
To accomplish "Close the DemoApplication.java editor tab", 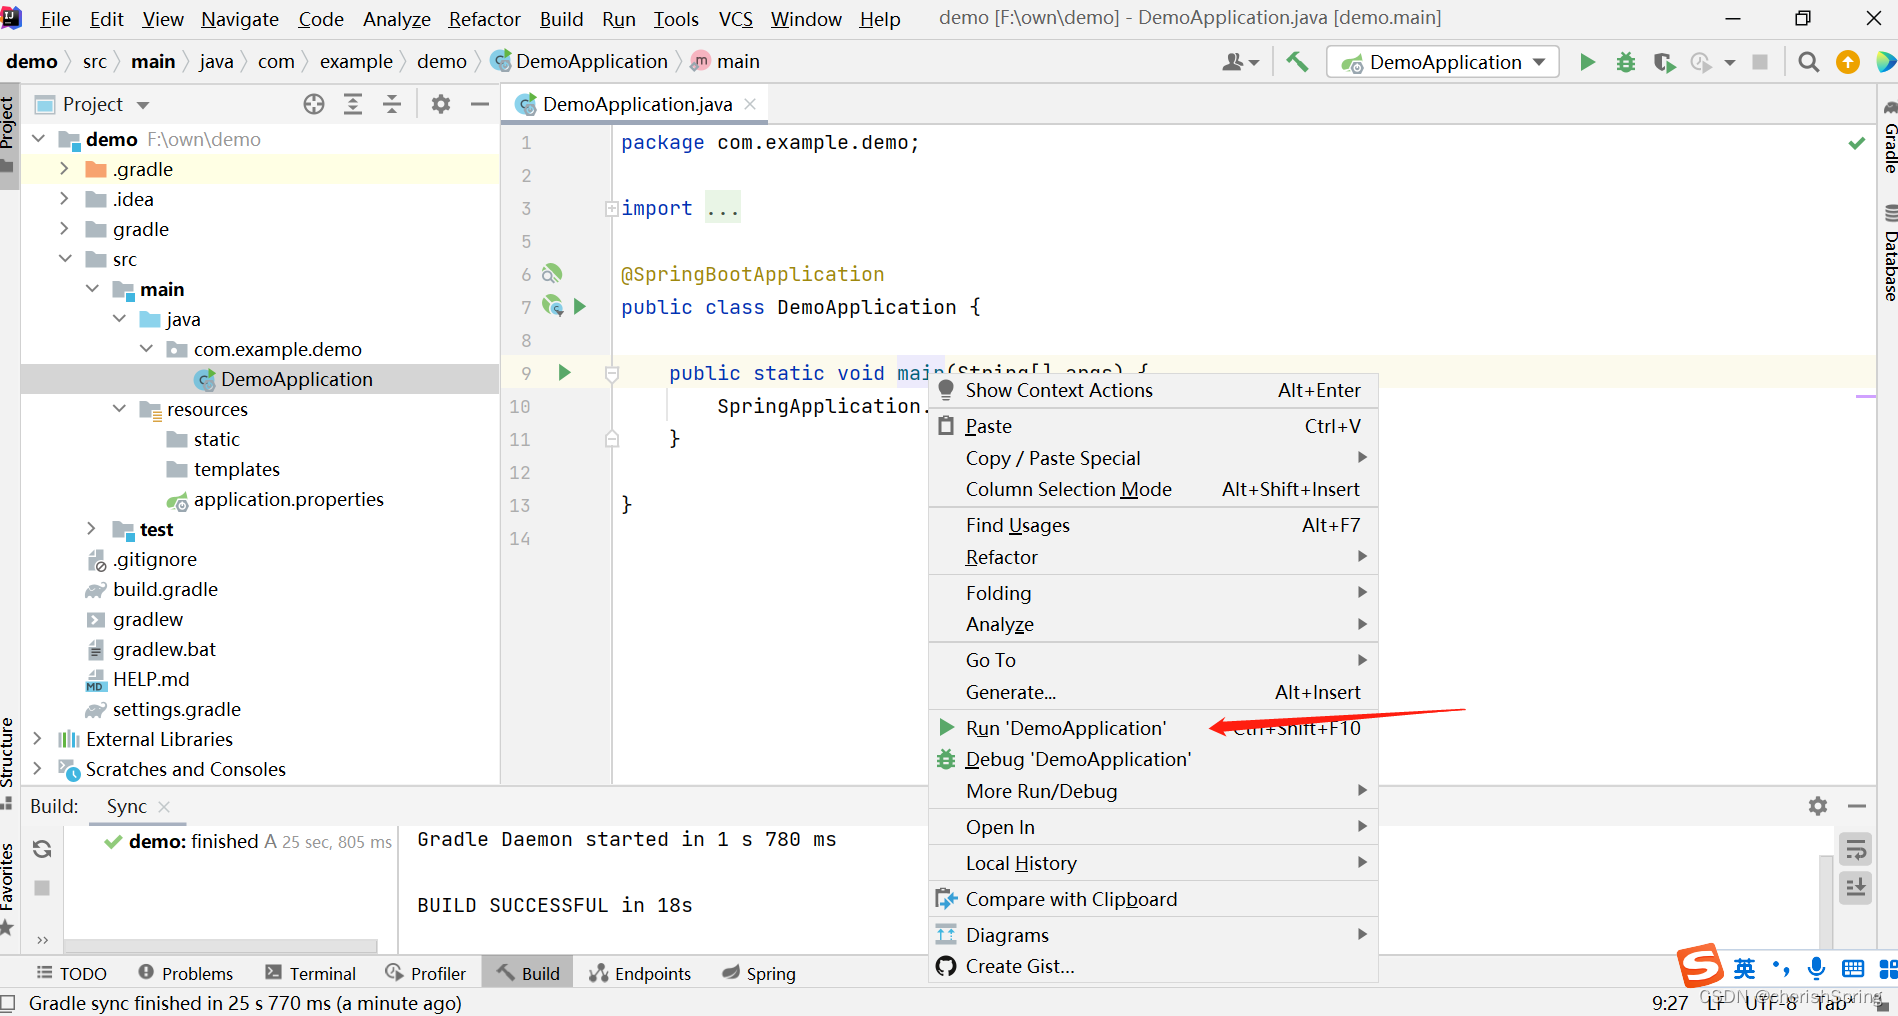I will (x=750, y=104).
